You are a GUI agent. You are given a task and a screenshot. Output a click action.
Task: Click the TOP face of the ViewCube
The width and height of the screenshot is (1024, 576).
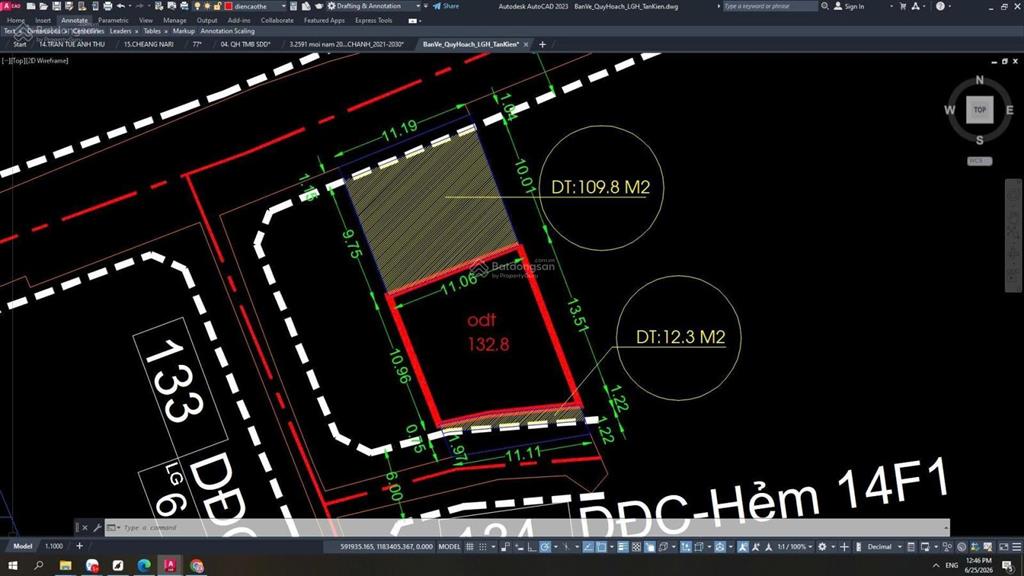(x=980, y=110)
